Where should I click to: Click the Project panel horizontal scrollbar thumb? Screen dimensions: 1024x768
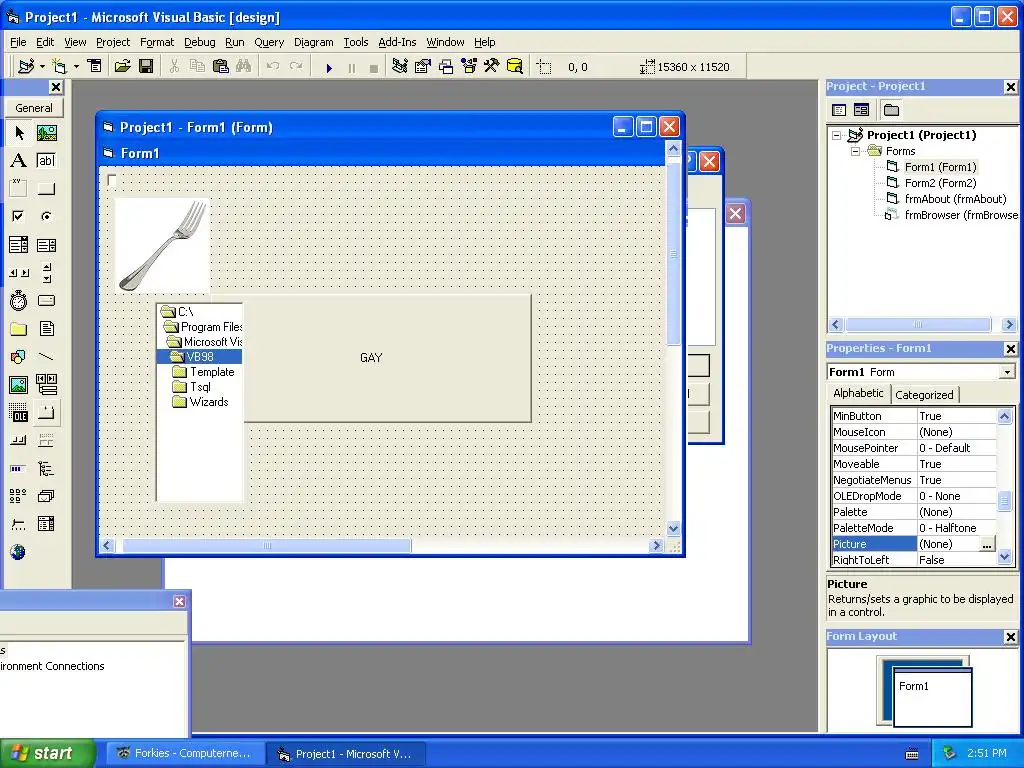pyautogui.click(x=918, y=325)
